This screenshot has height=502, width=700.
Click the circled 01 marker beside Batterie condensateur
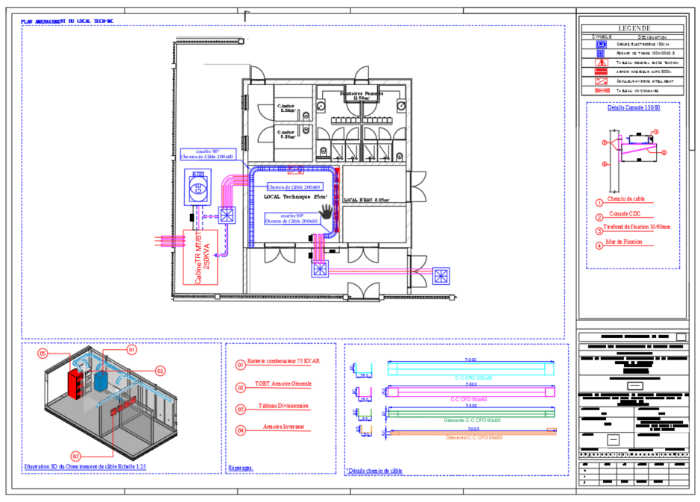pos(240,365)
